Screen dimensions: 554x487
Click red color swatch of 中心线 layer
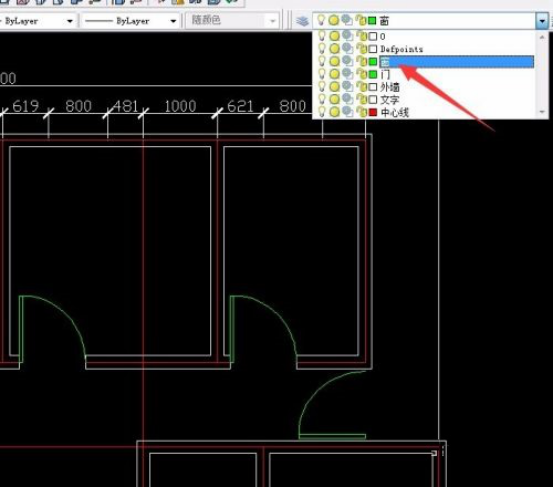pyautogui.click(x=373, y=112)
